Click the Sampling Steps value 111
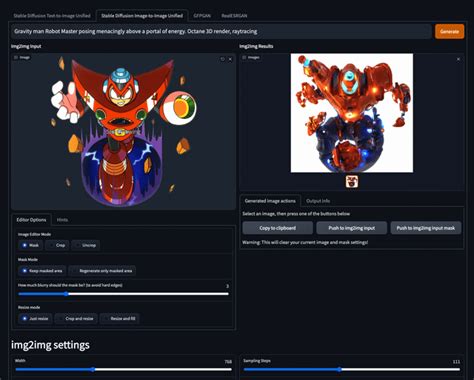The image size is (474, 380). tap(456, 362)
